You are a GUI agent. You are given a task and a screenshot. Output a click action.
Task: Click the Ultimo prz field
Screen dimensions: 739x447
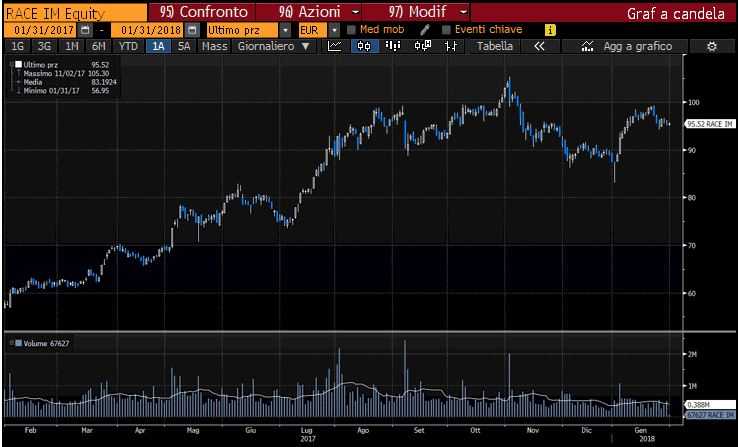point(243,30)
